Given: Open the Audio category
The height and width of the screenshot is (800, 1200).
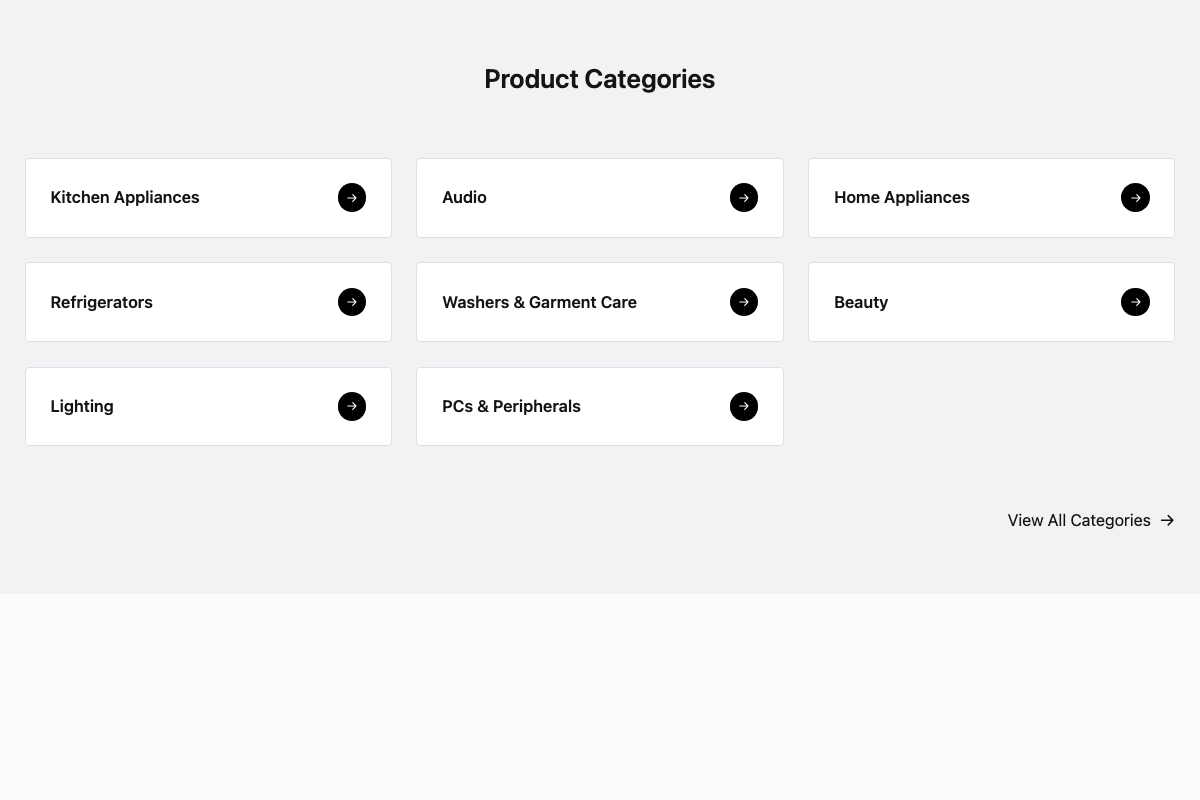Looking at the screenshot, I should [465, 198].
